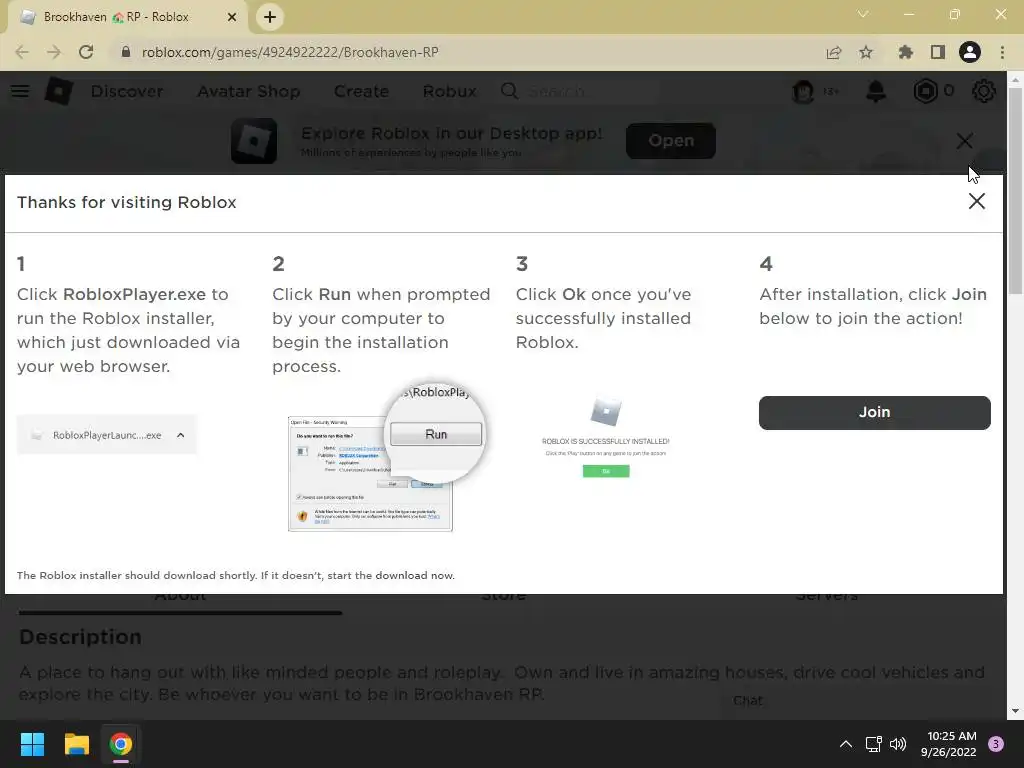The image size is (1024, 768).
Task: Reload the page
Action: pos(86,52)
